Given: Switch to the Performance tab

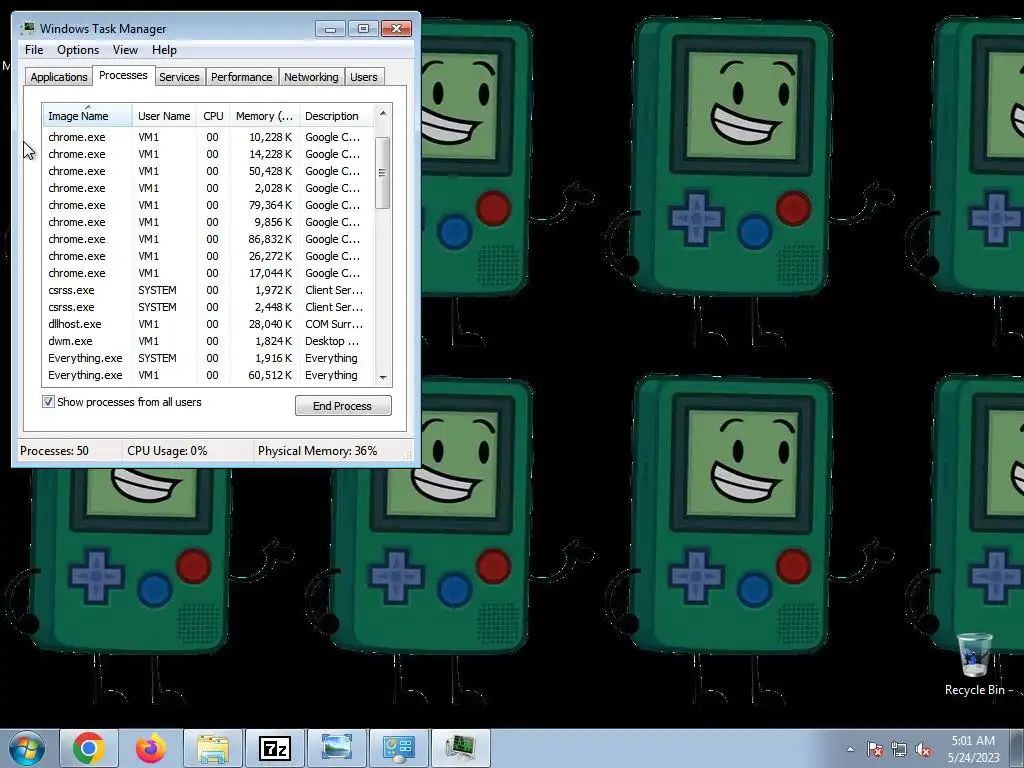Looking at the screenshot, I should click(242, 77).
